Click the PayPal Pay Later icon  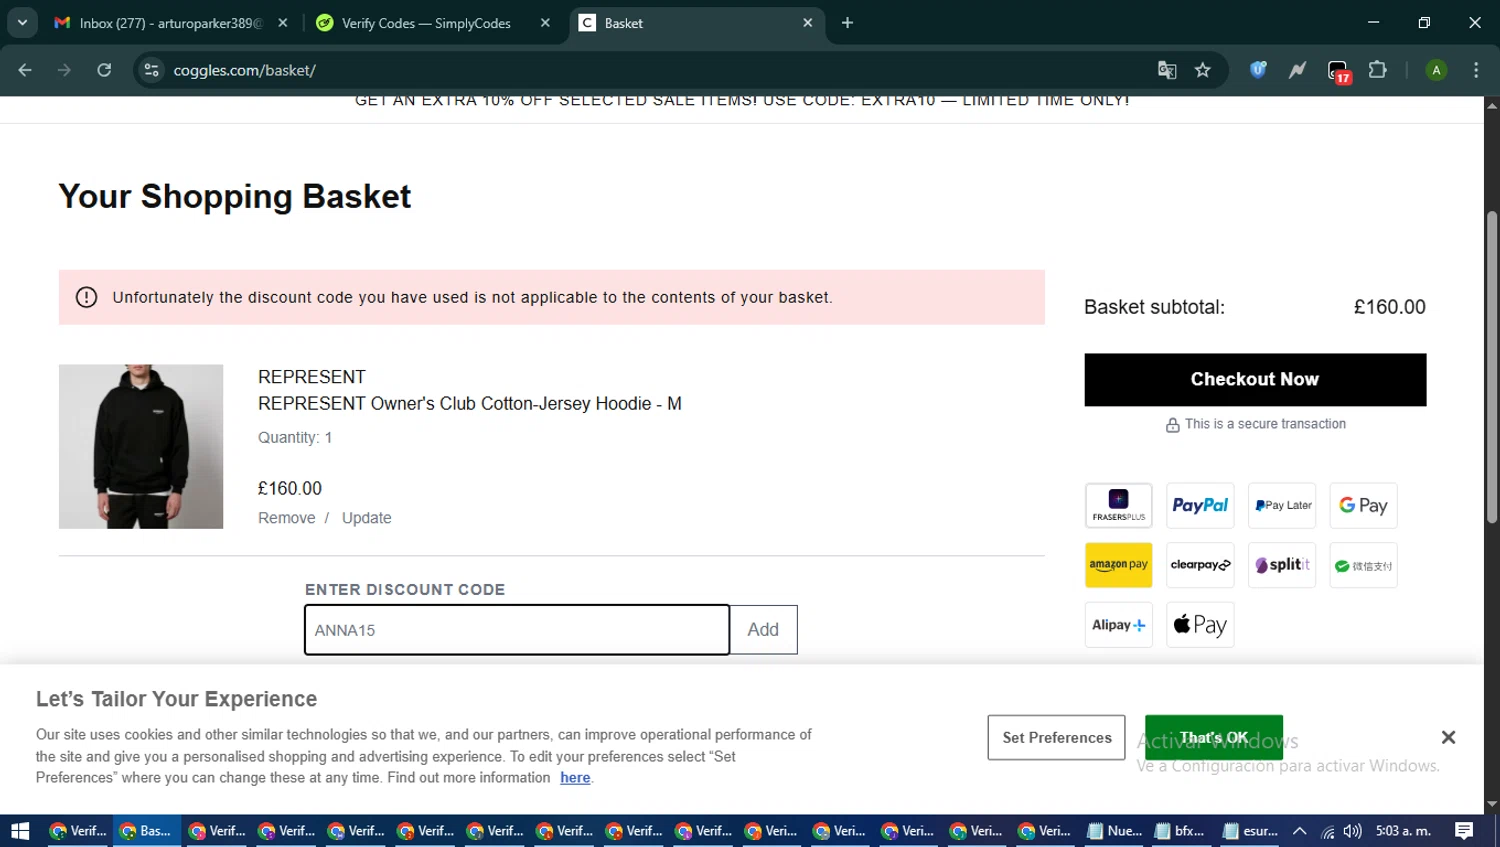pos(1282,505)
